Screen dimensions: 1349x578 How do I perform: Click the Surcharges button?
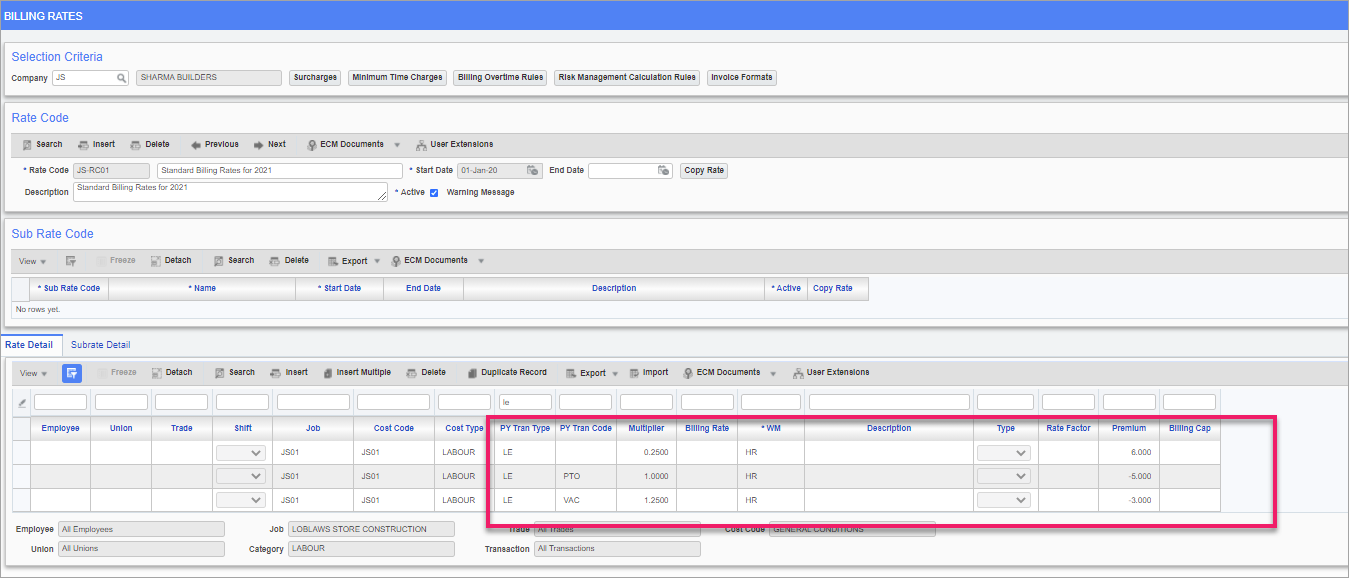(x=315, y=77)
